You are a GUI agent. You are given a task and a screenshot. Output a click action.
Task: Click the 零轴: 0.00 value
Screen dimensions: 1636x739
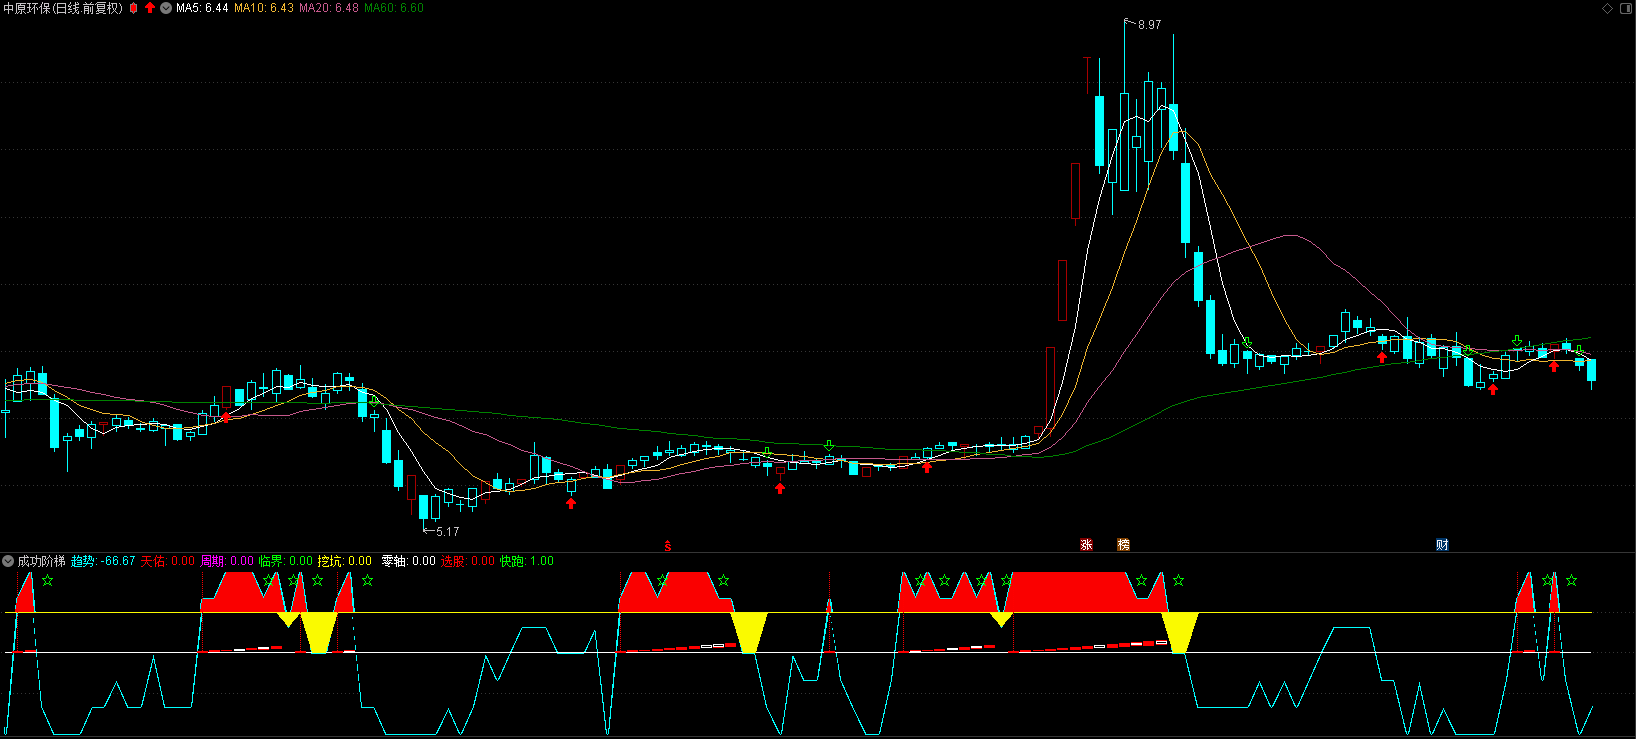point(409,561)
